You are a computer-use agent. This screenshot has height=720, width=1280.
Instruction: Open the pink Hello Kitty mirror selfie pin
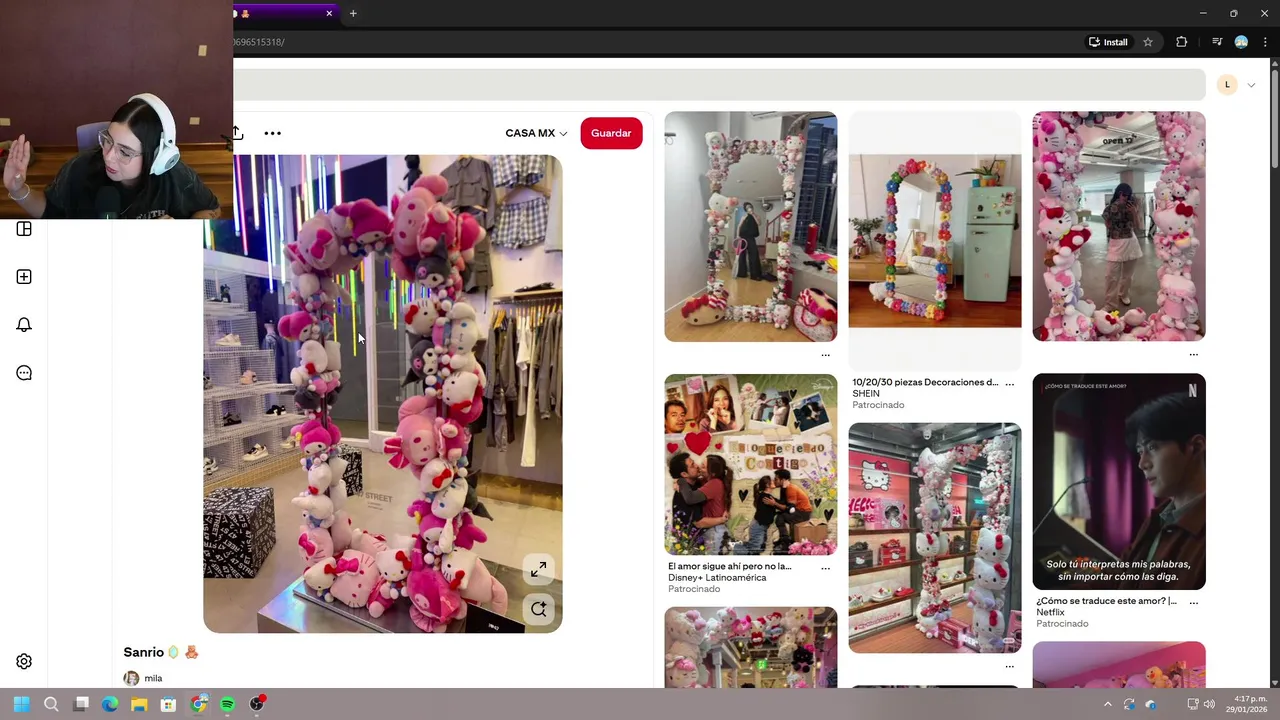[x=1119, y=227]
